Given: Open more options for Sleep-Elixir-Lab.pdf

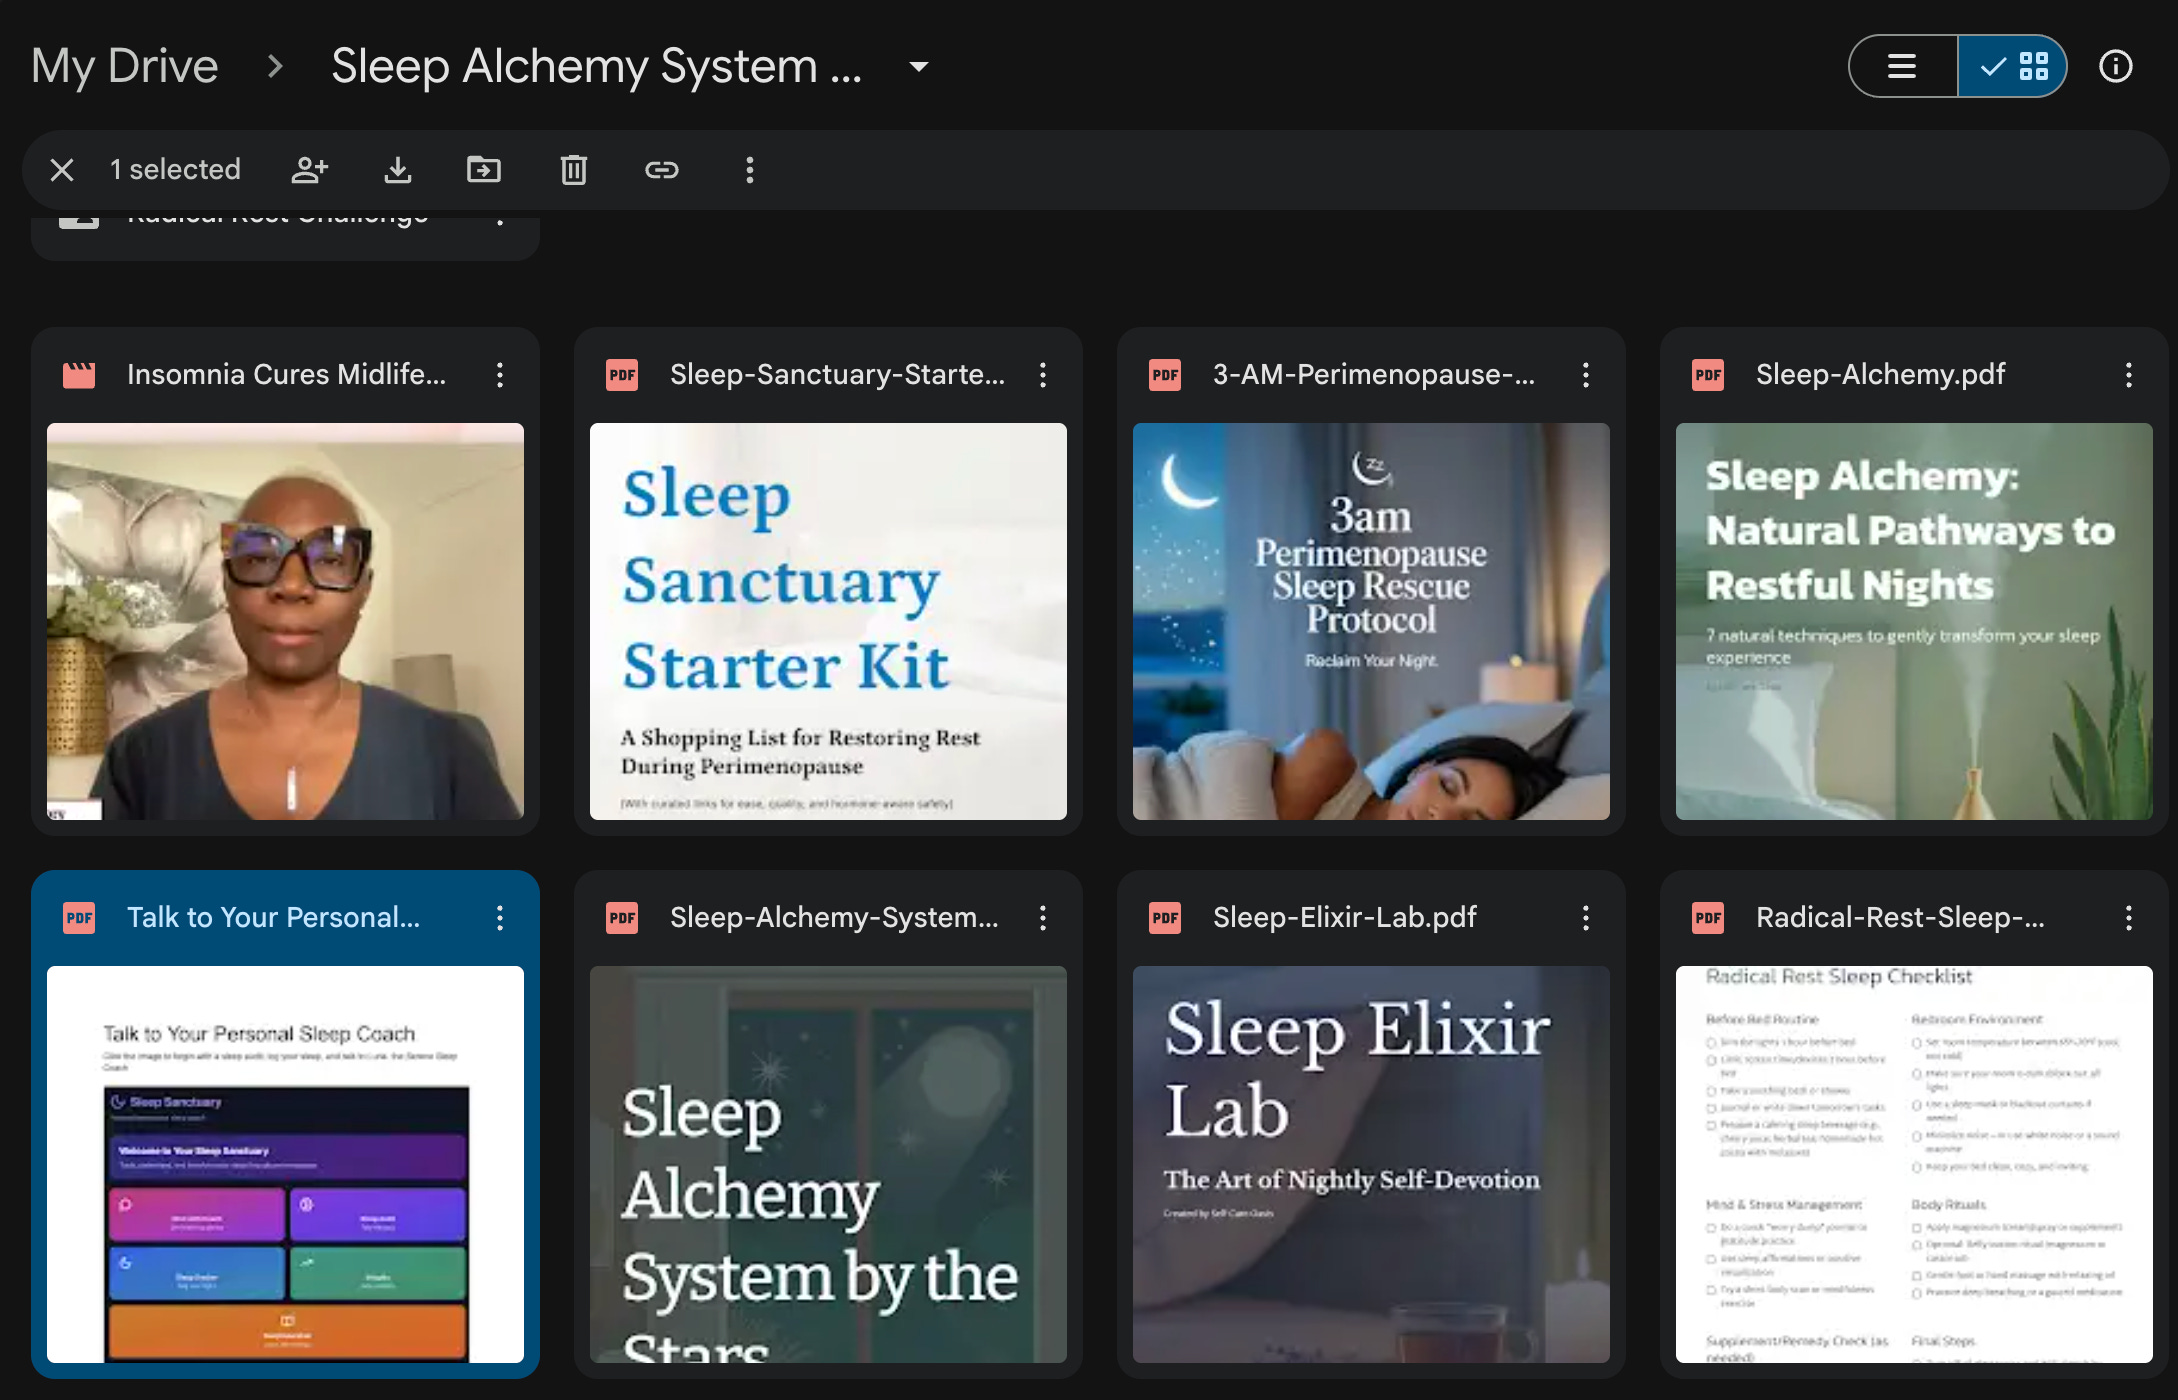Looking at the screenshot, I should click(x=1585, y=918).
